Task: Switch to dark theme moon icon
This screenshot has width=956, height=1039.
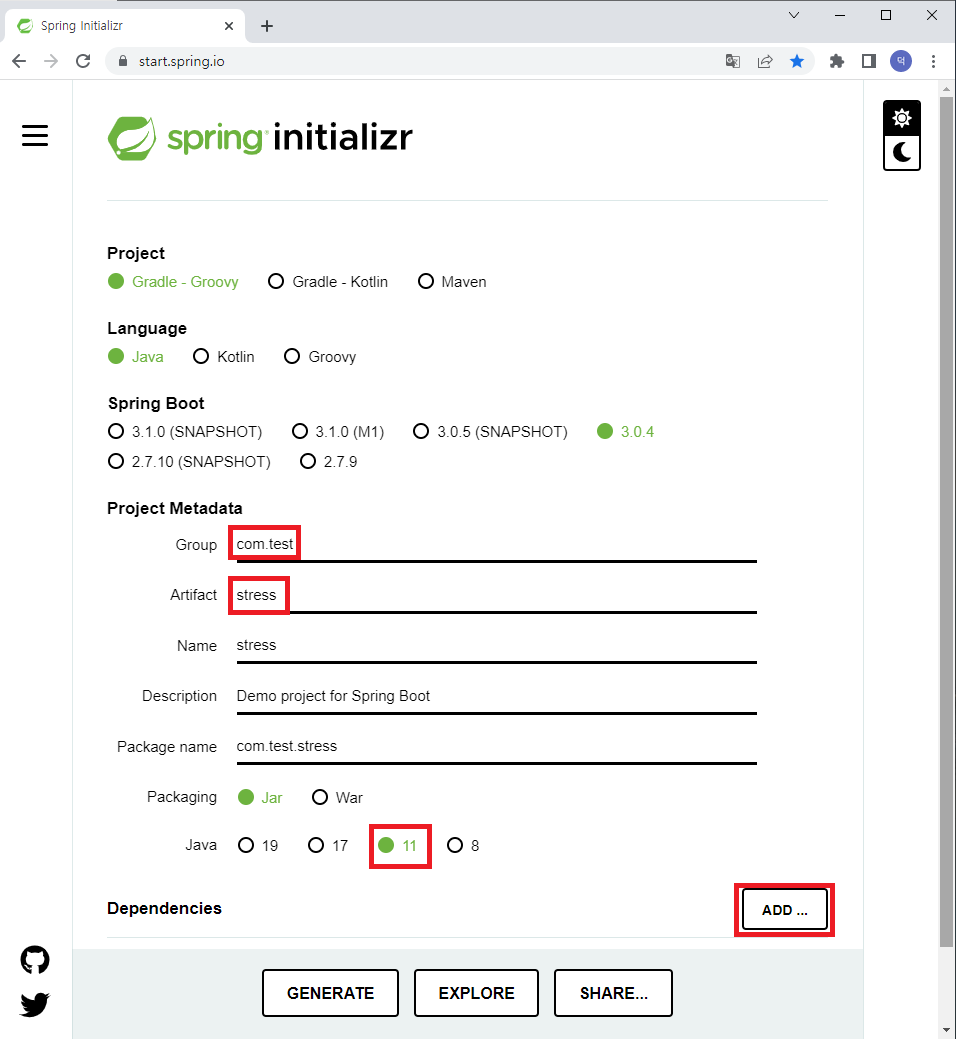Action: tap(902, 152)
